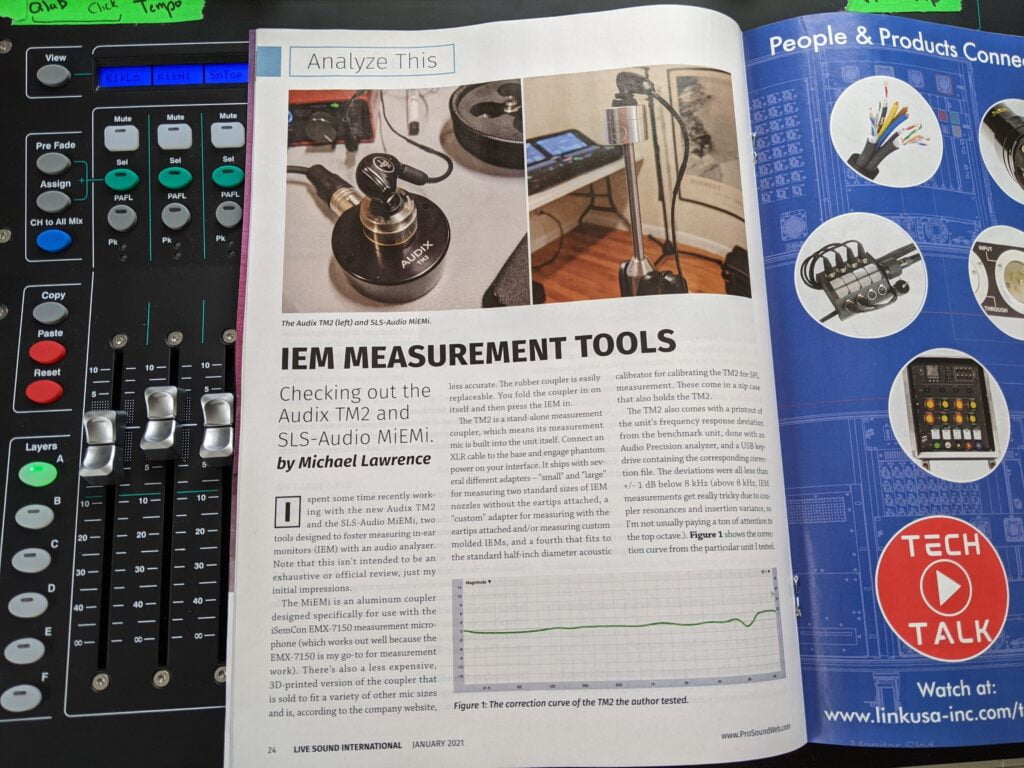This screenshot has height=768, width=1024.
Task: Toggle the green Sel button on KikLo
Action: point(121,179)
